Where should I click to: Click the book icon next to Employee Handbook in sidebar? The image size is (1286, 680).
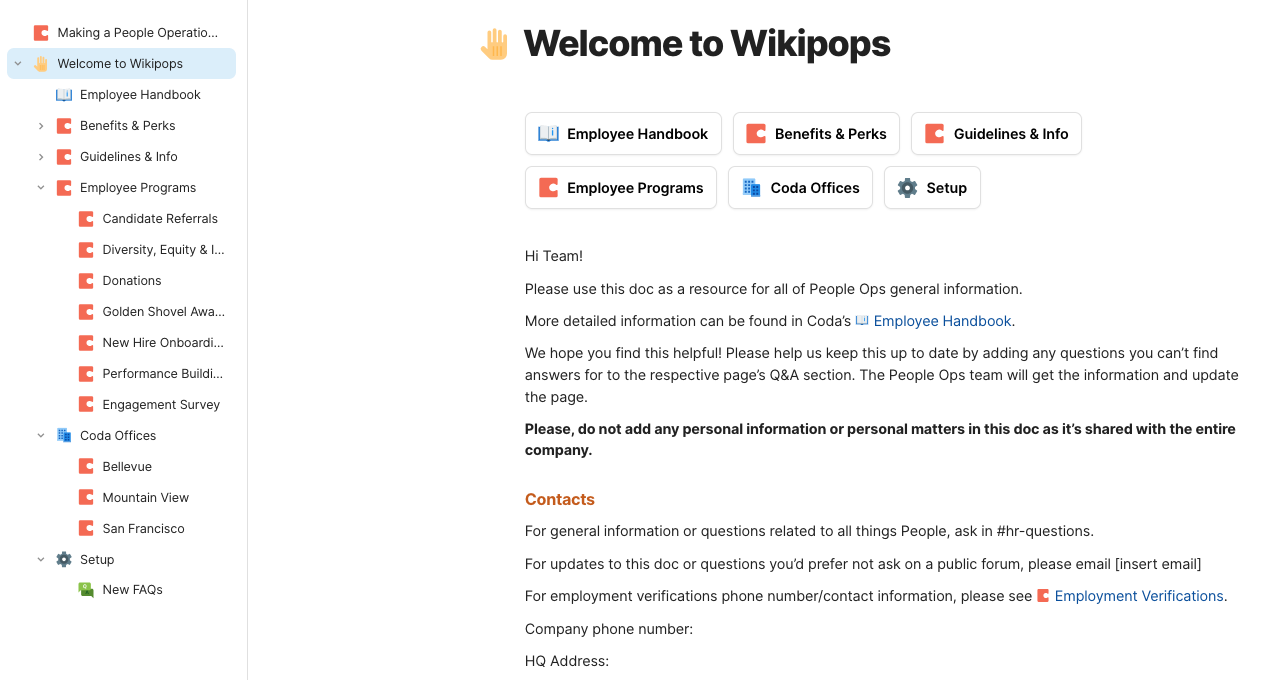coord(64,95)
